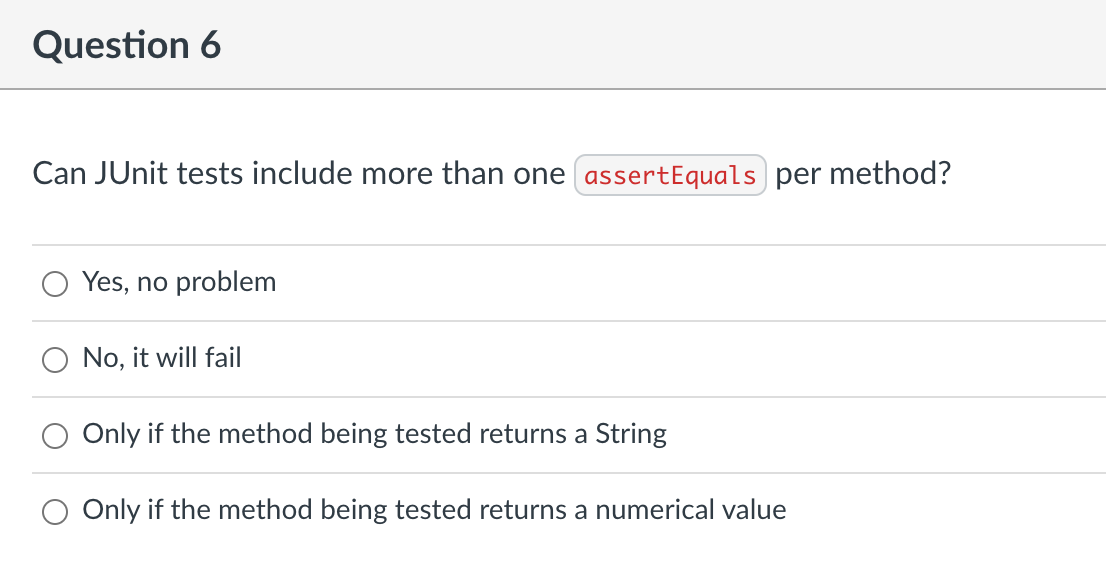
Task: Click the "Only if the method being tested returns a String" label
Action: (x=374, y=434)
